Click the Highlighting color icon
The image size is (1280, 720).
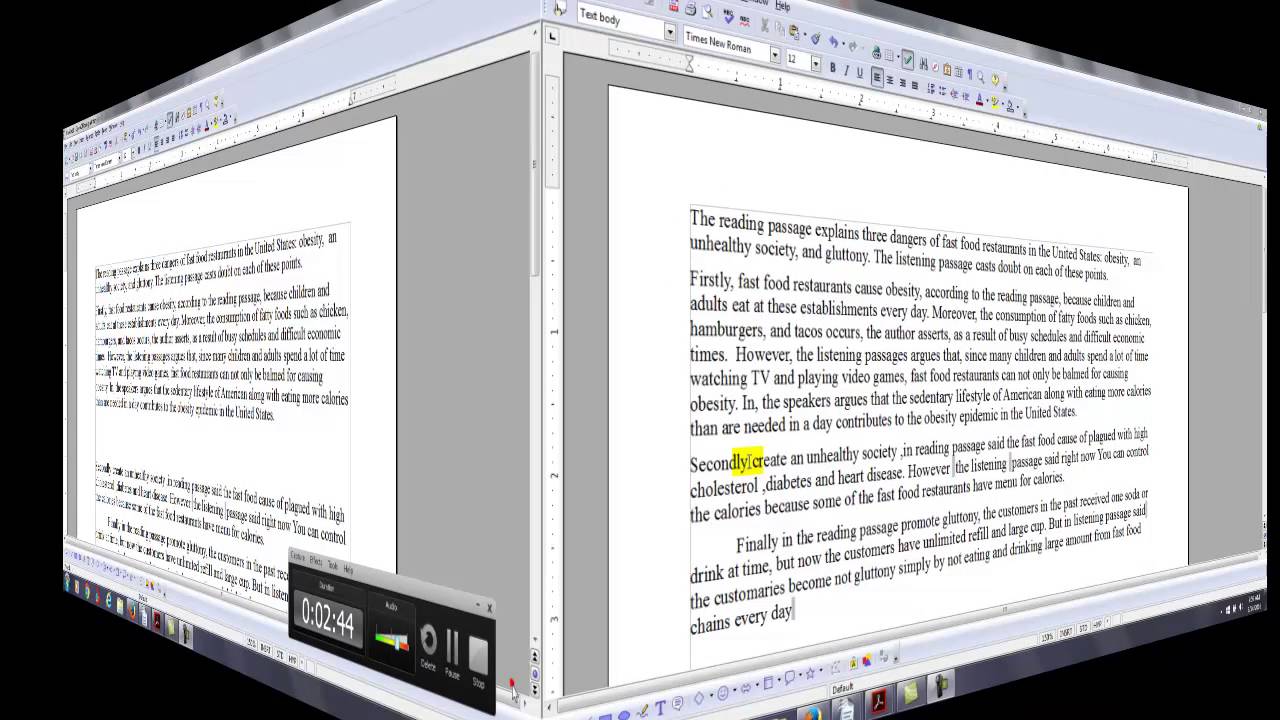tap(995, 103)
